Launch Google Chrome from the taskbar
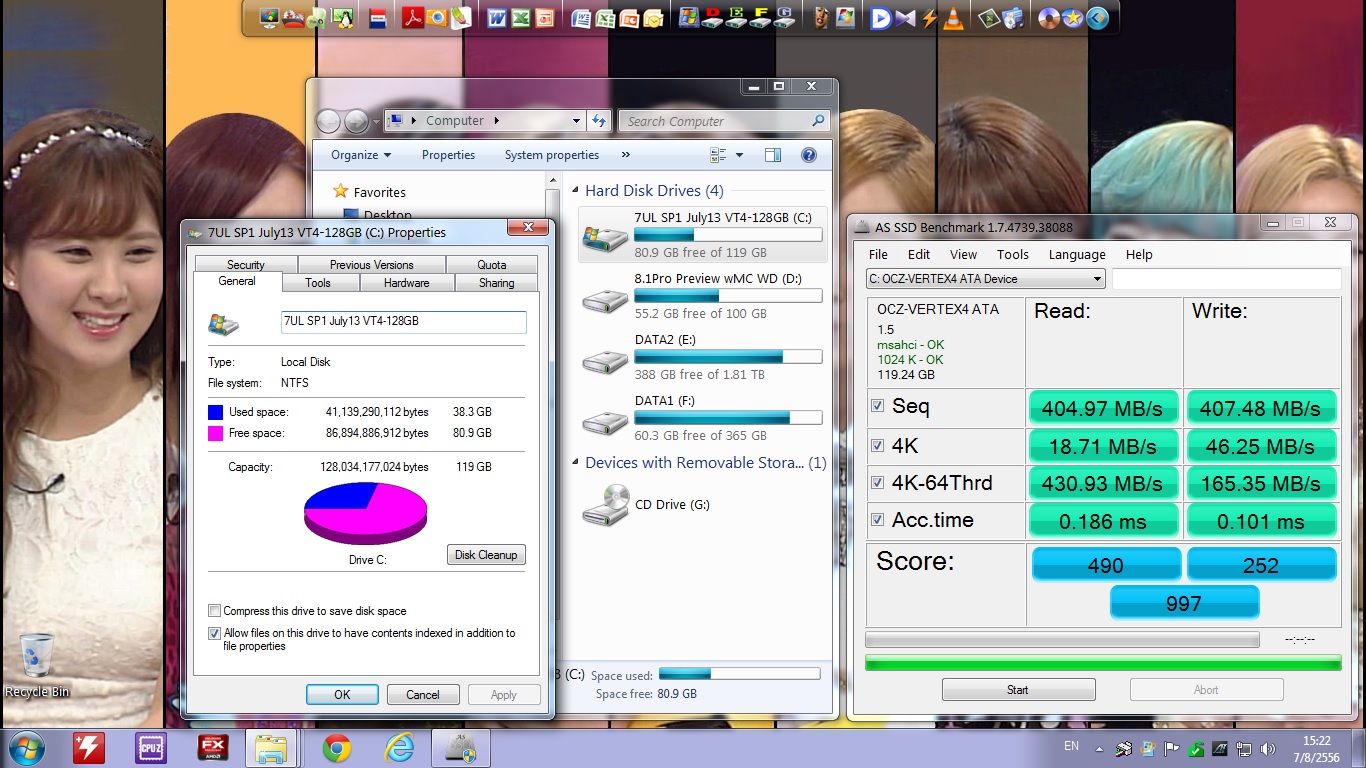 pyautogui.click(x=337, y=748)
